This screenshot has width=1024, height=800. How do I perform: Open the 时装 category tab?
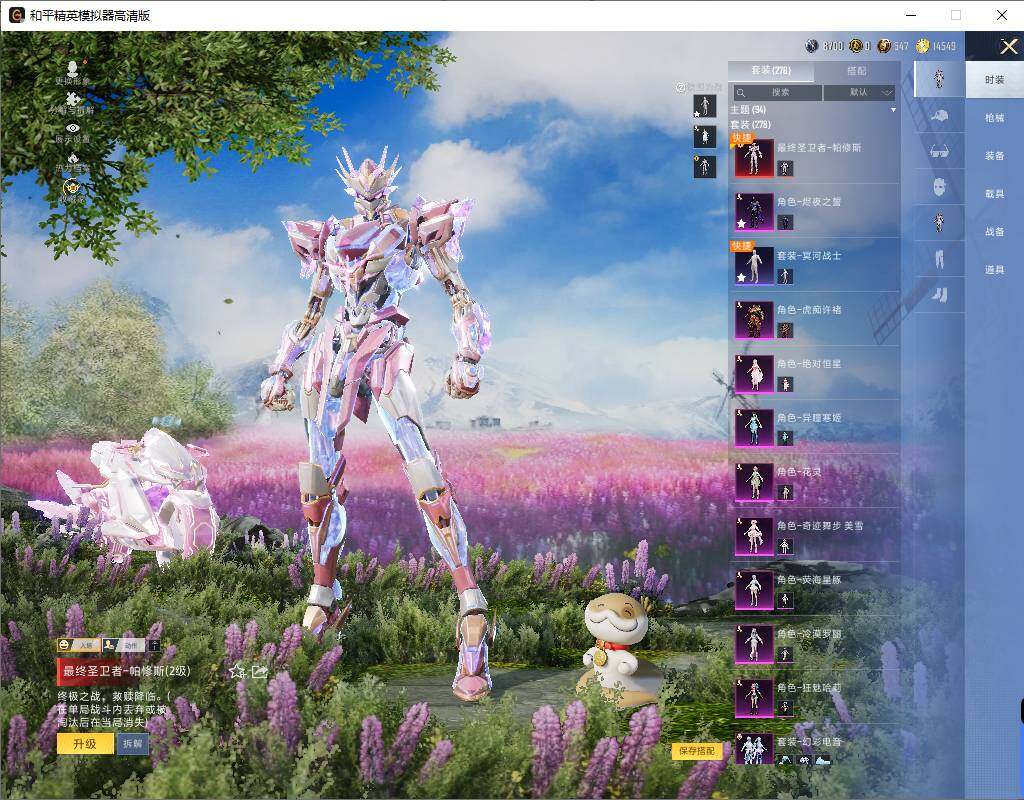pyautogui.click(x=995, y=80)
